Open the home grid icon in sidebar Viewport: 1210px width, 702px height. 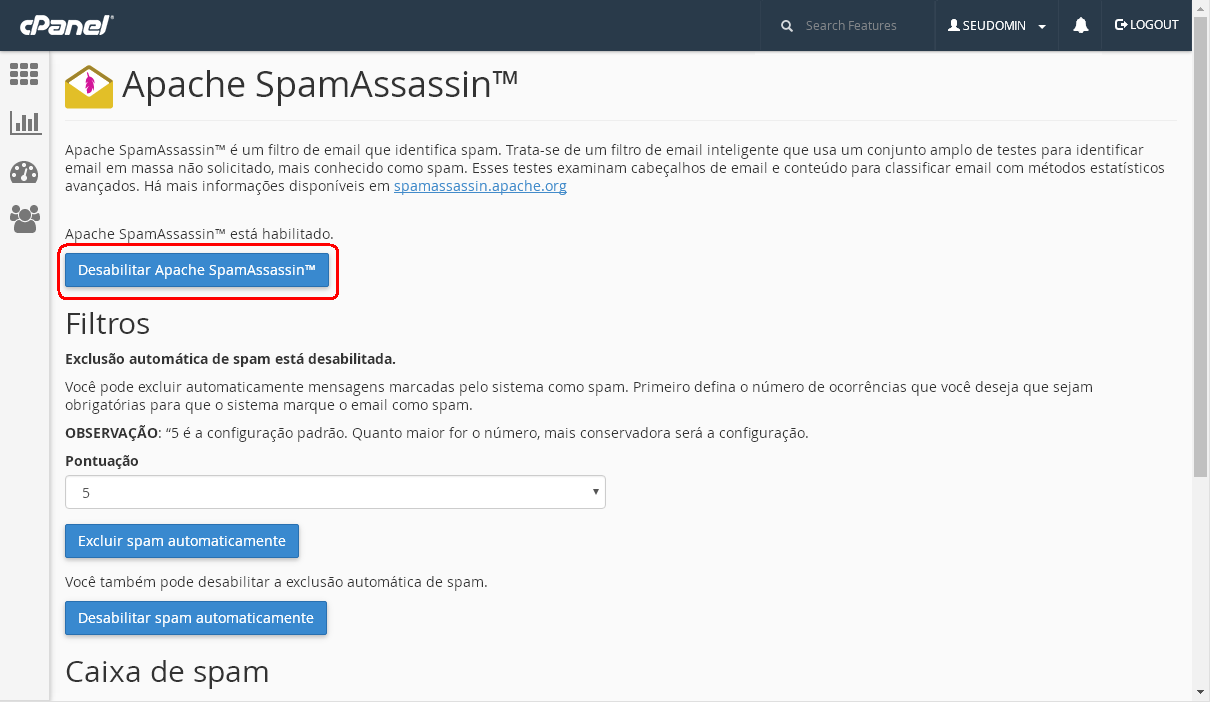pyautogui.click(x=24, y=73)
